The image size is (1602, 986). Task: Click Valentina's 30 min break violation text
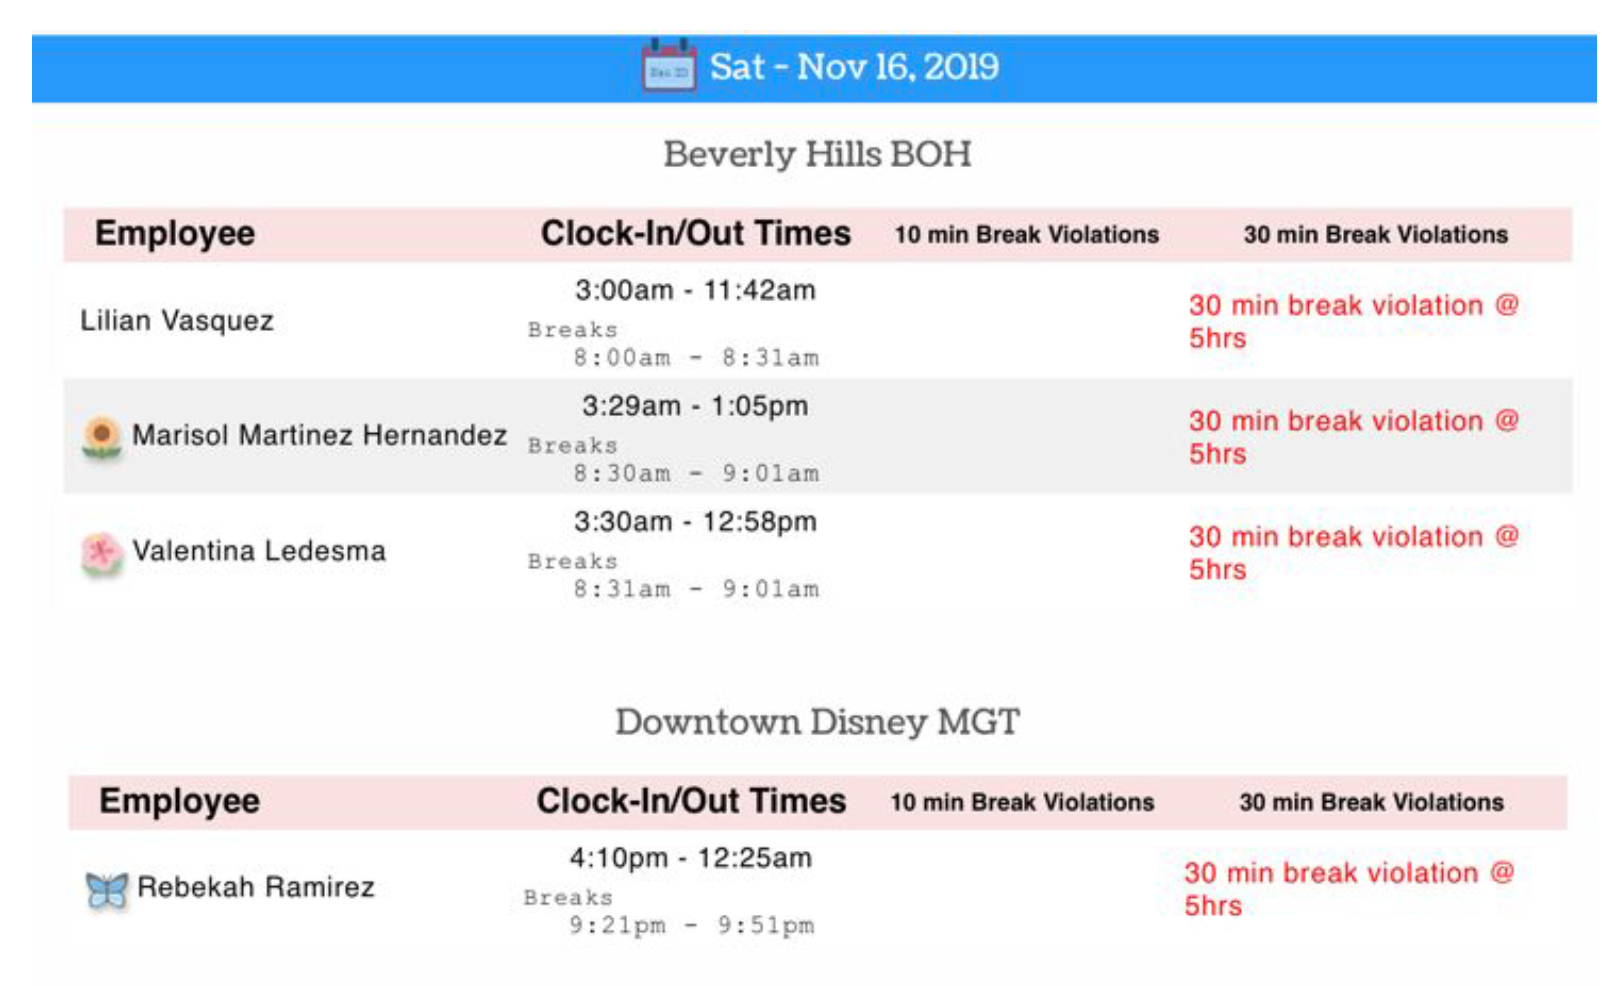pyautogui.click(x=1353, y=553)
